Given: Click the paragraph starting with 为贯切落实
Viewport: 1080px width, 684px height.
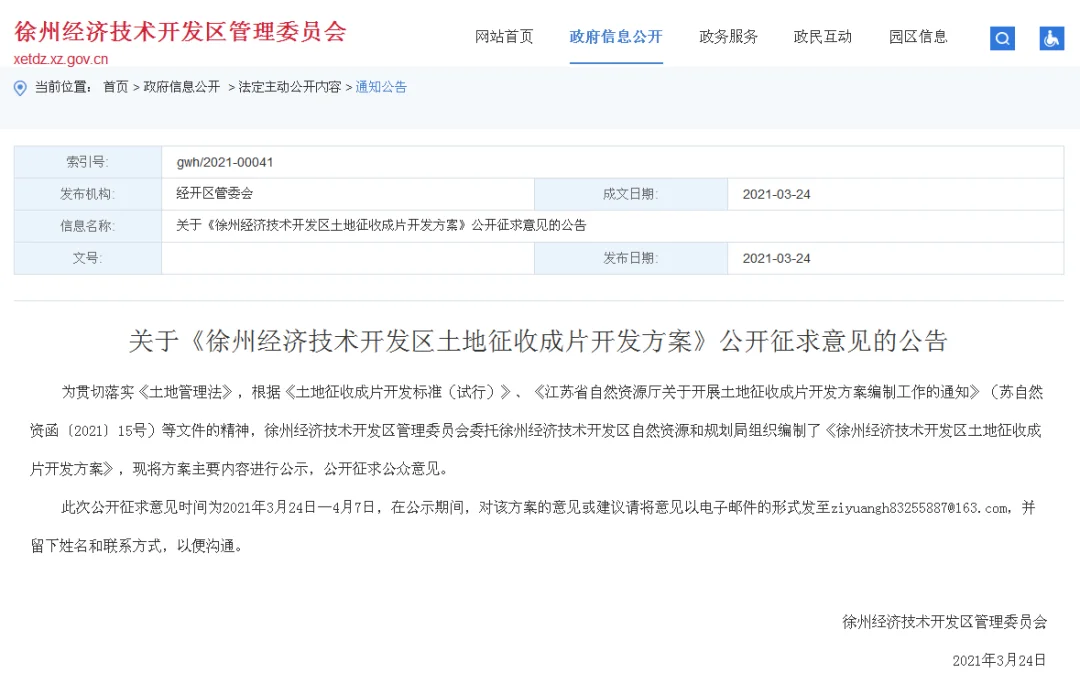Looking at the screenshot, I should coord(537,431).
